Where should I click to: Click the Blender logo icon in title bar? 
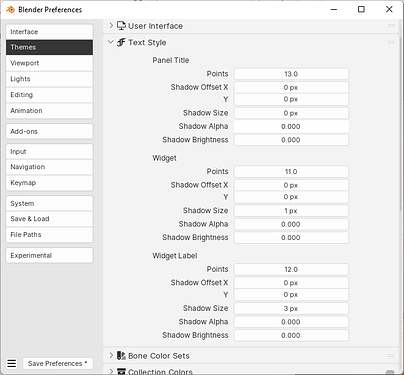pyautogui.click(x=10, y=9)
